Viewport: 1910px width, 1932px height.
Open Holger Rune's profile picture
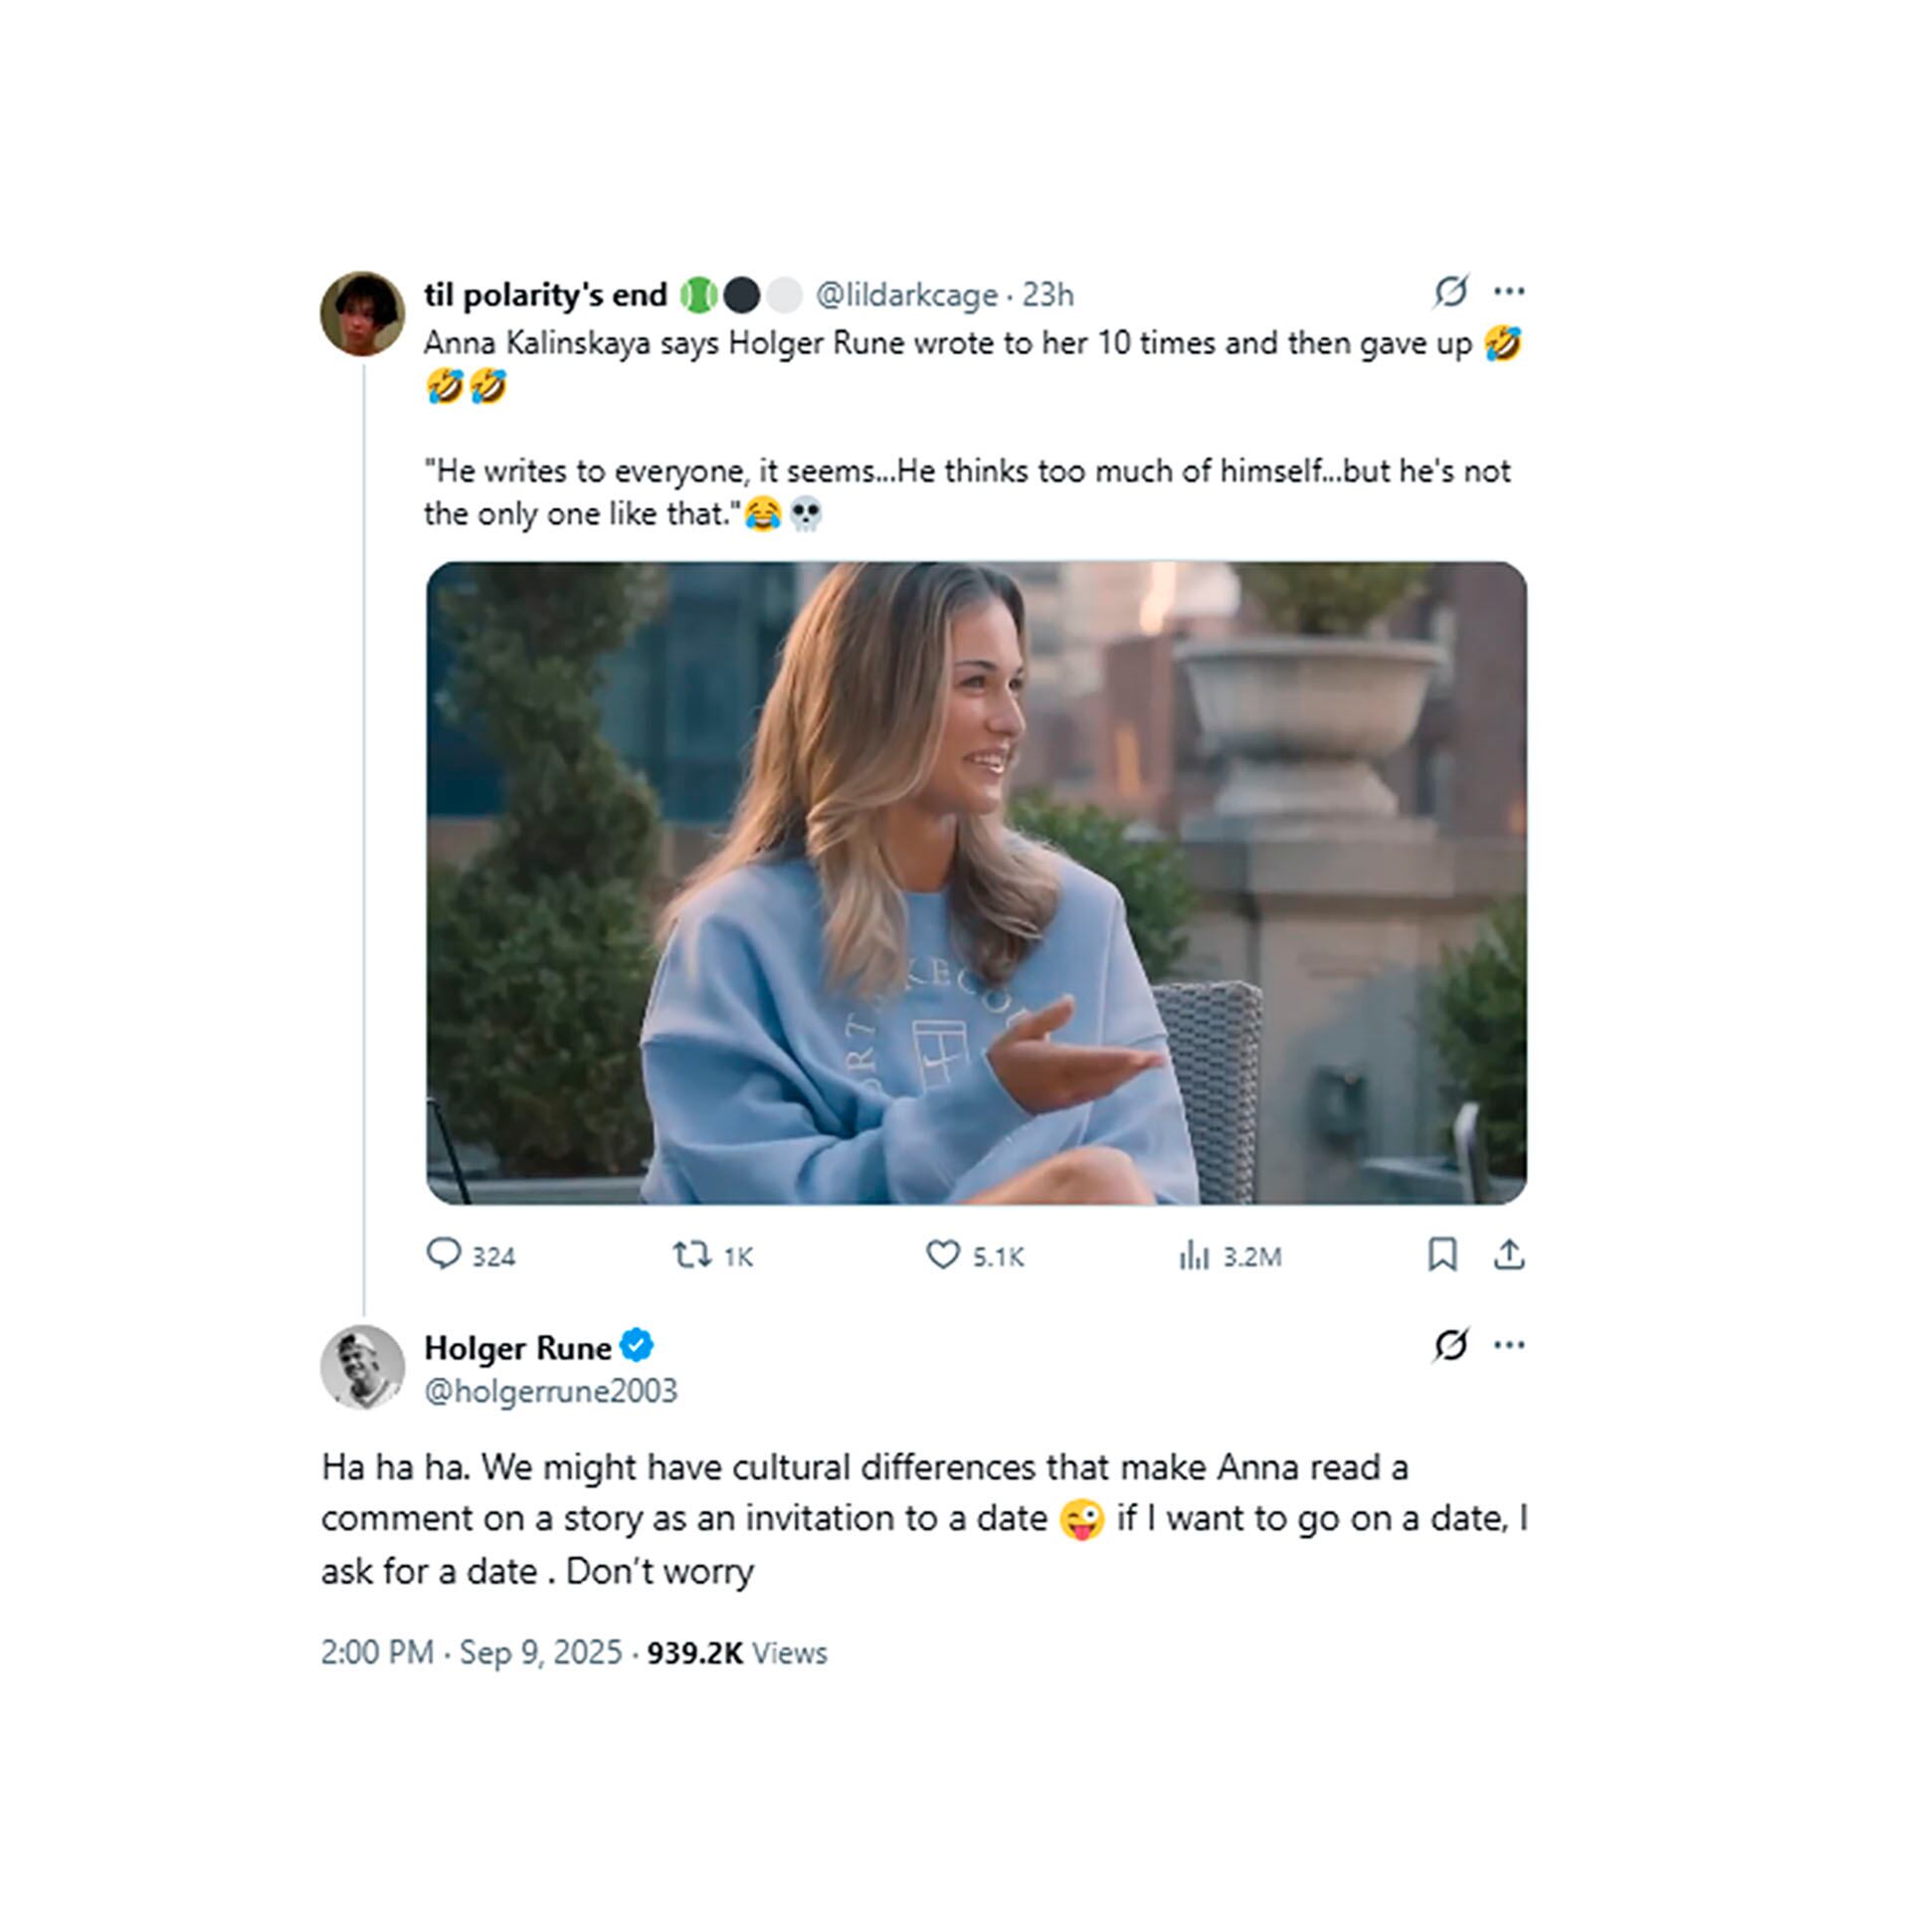point(362,1367)
